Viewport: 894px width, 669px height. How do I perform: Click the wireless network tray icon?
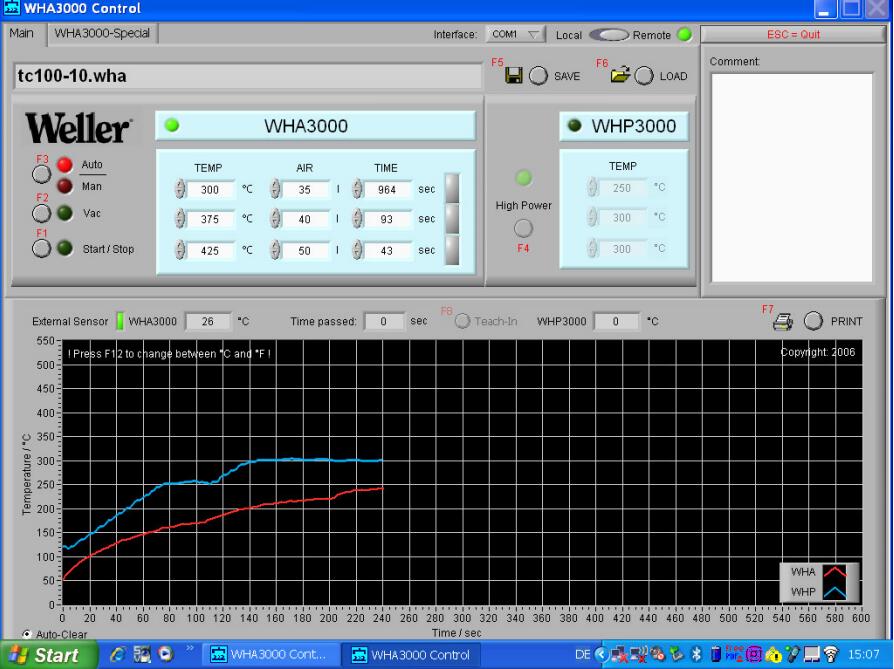(831, 654)
